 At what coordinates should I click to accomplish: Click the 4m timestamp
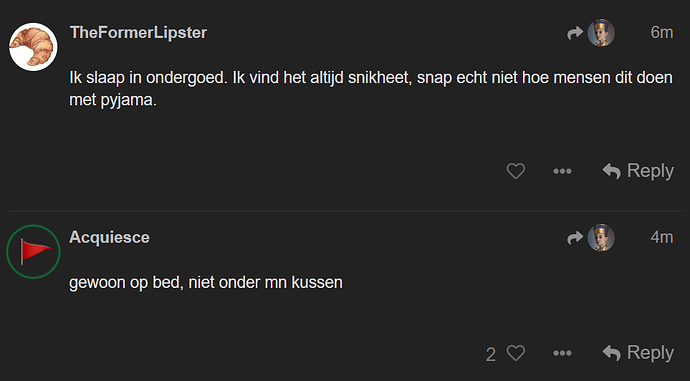(662, 238)
